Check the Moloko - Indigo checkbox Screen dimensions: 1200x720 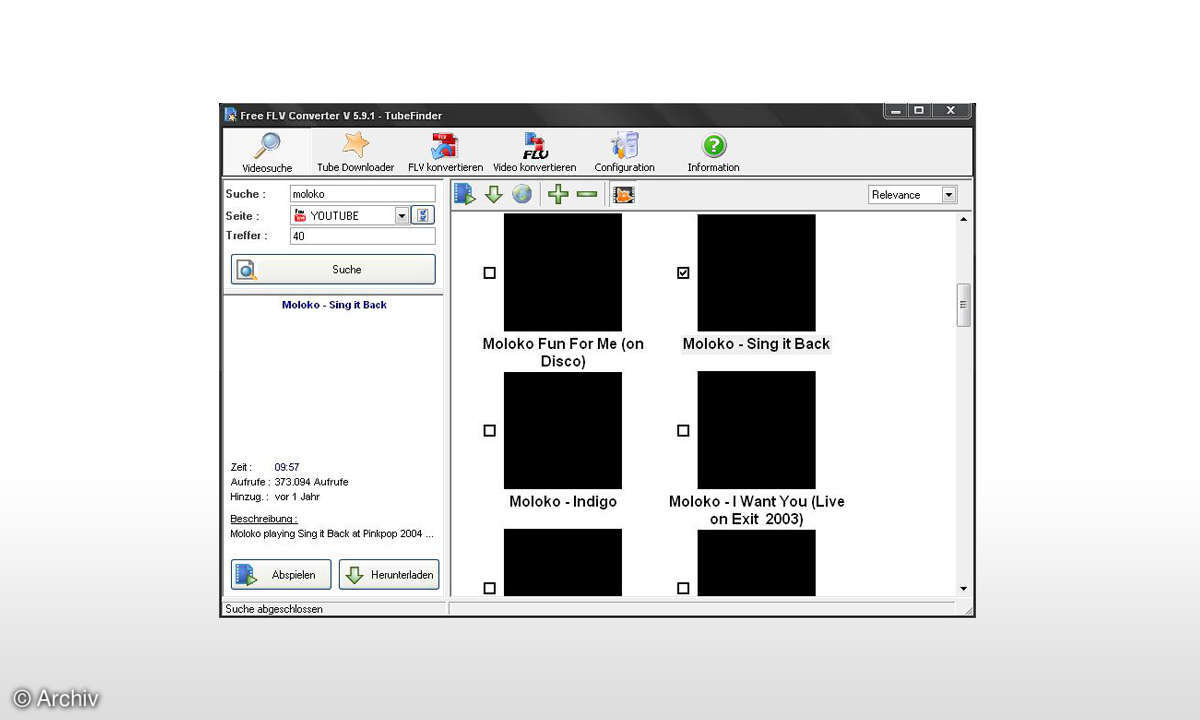pos(489,430)
